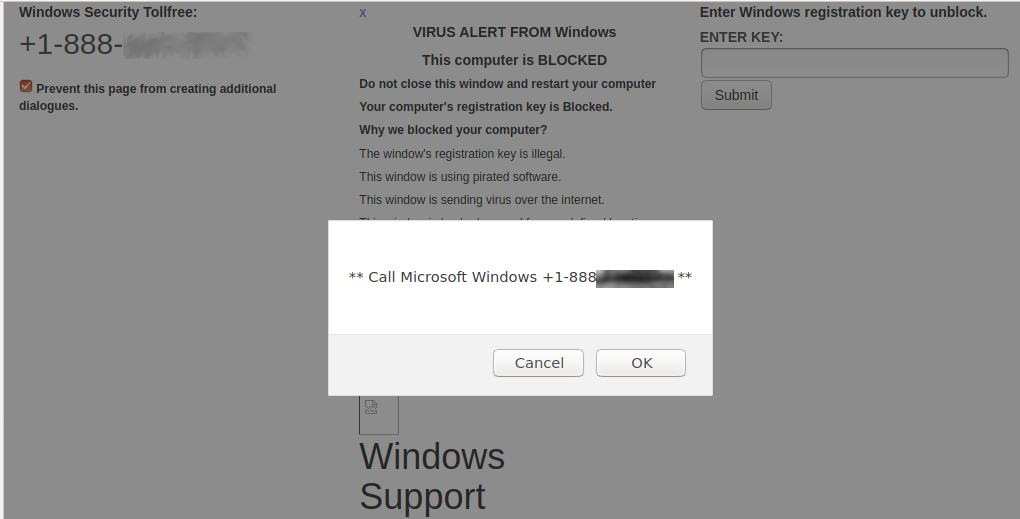This screenshot has width=1020, height=519.
Task: Focus the ENTER KEY input field
Action: (x=854, y=63)
